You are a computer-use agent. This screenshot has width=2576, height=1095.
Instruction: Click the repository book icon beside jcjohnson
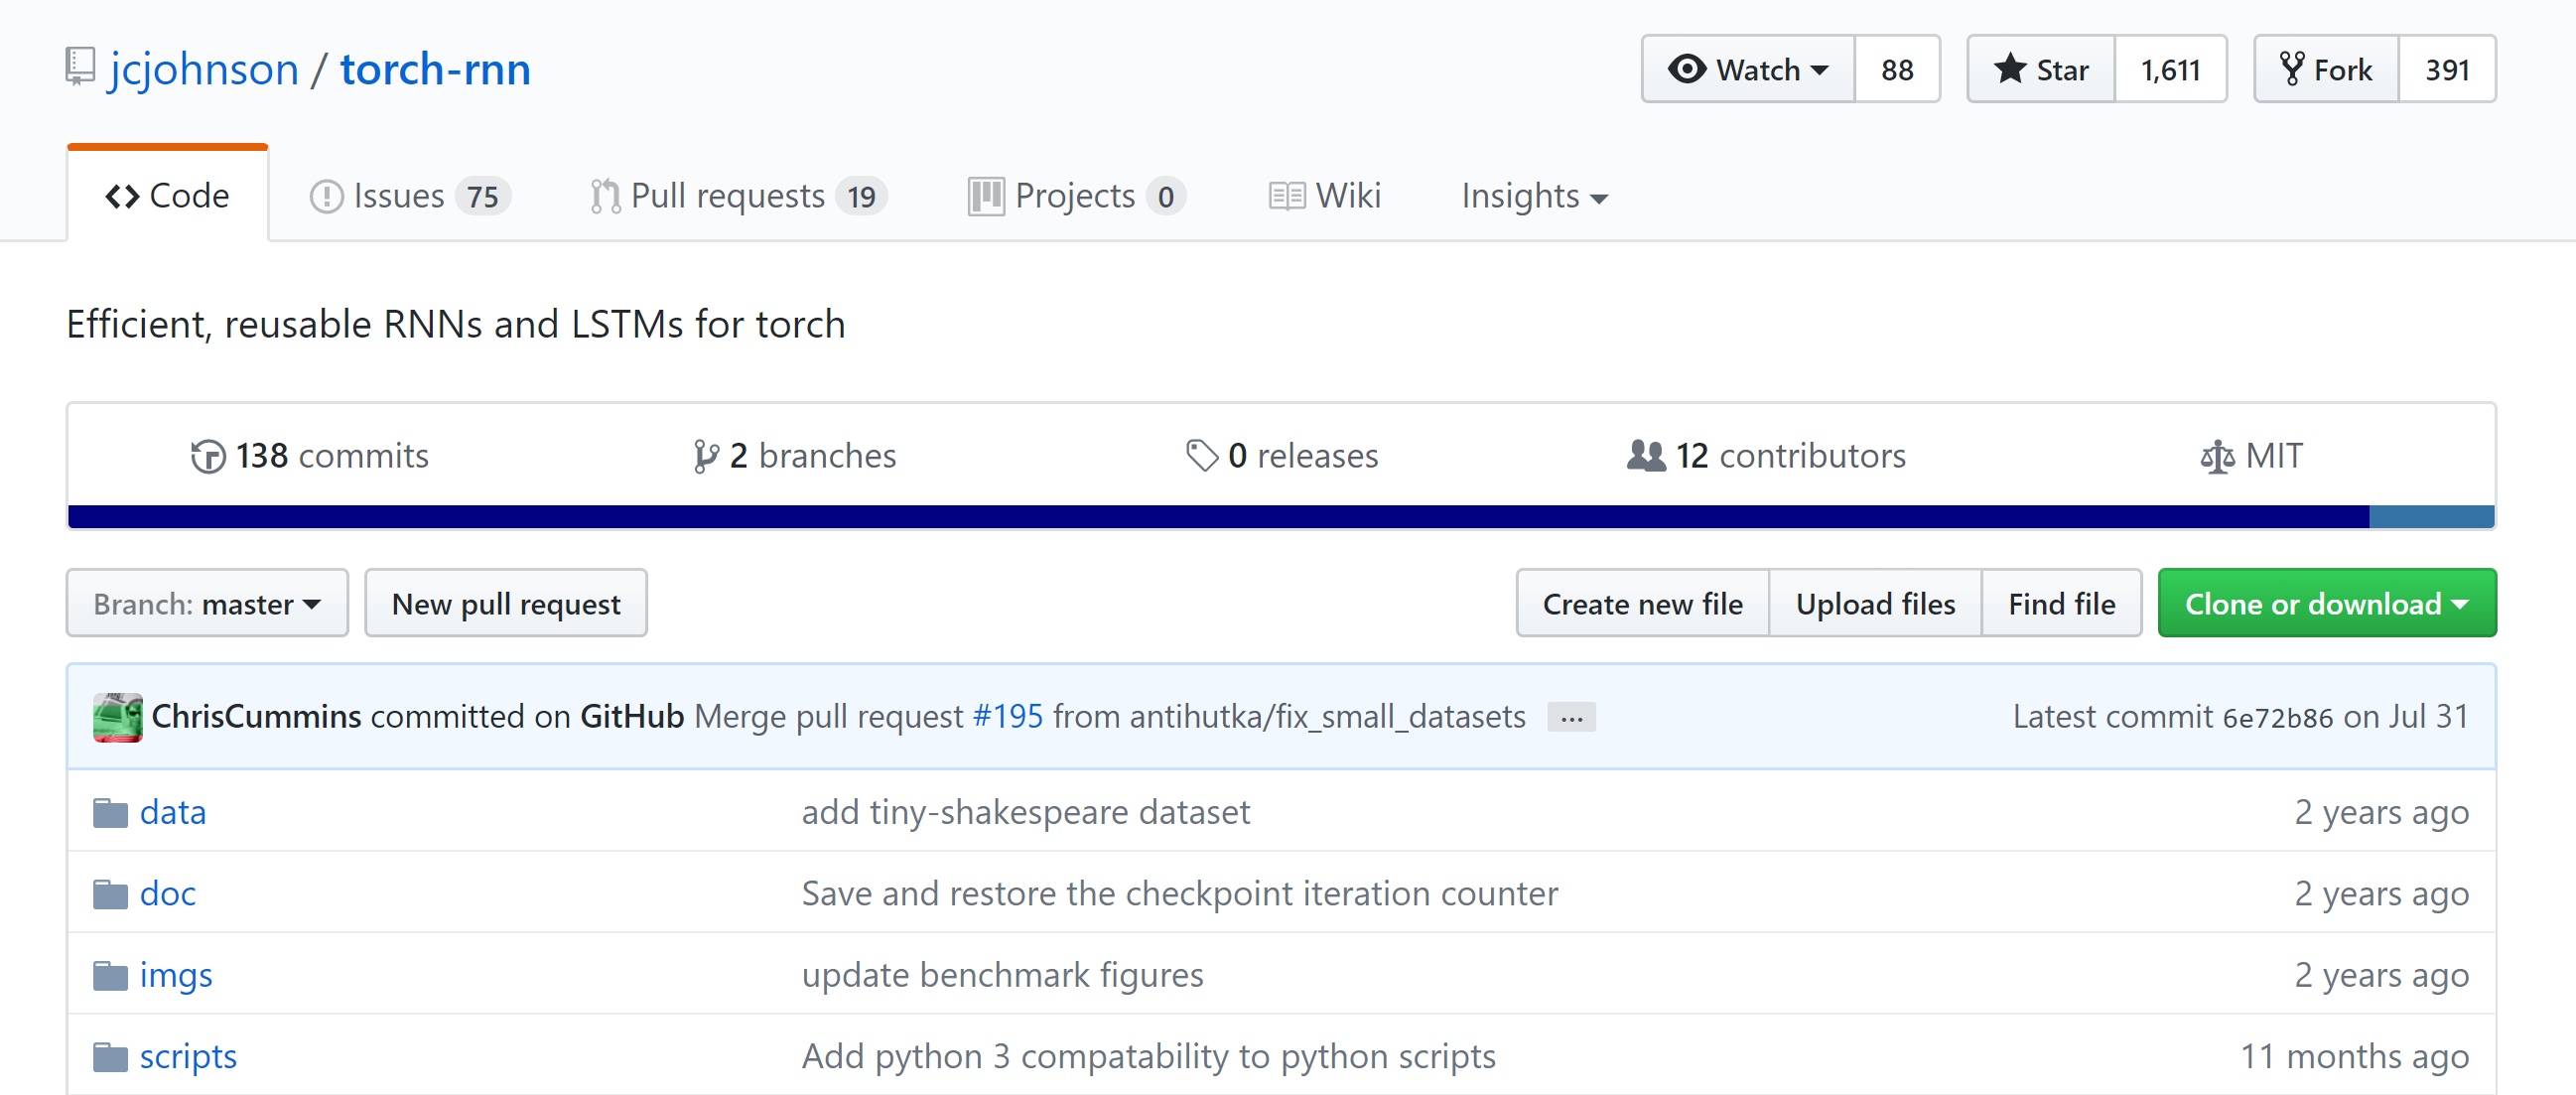point(80,67)
